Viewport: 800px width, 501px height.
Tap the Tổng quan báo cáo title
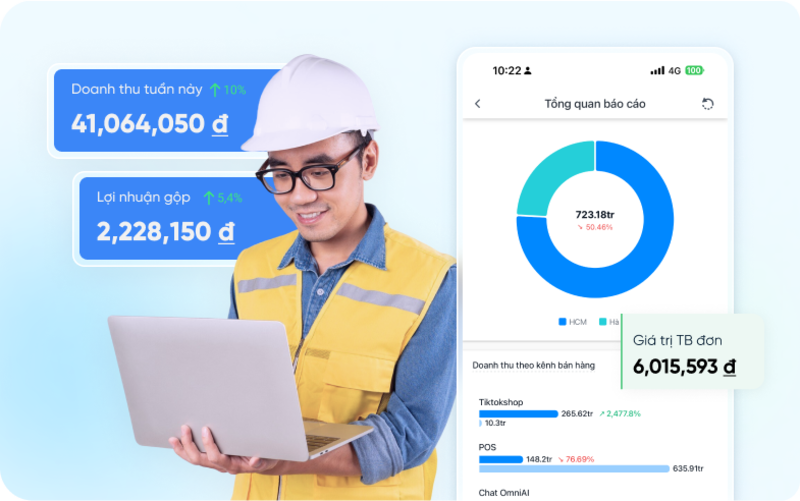coord(595,104)
